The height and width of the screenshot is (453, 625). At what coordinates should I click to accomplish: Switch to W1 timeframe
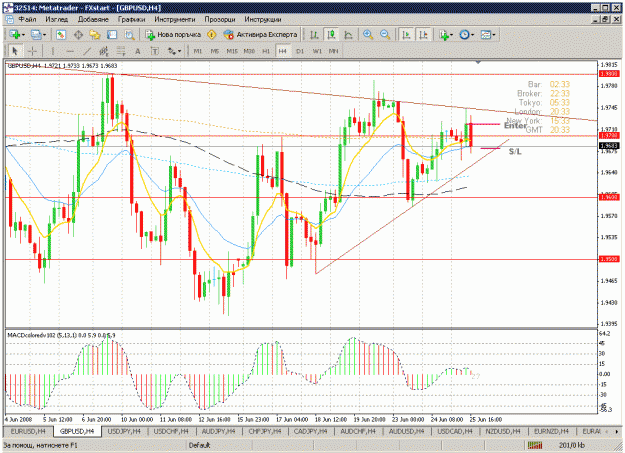317,51
